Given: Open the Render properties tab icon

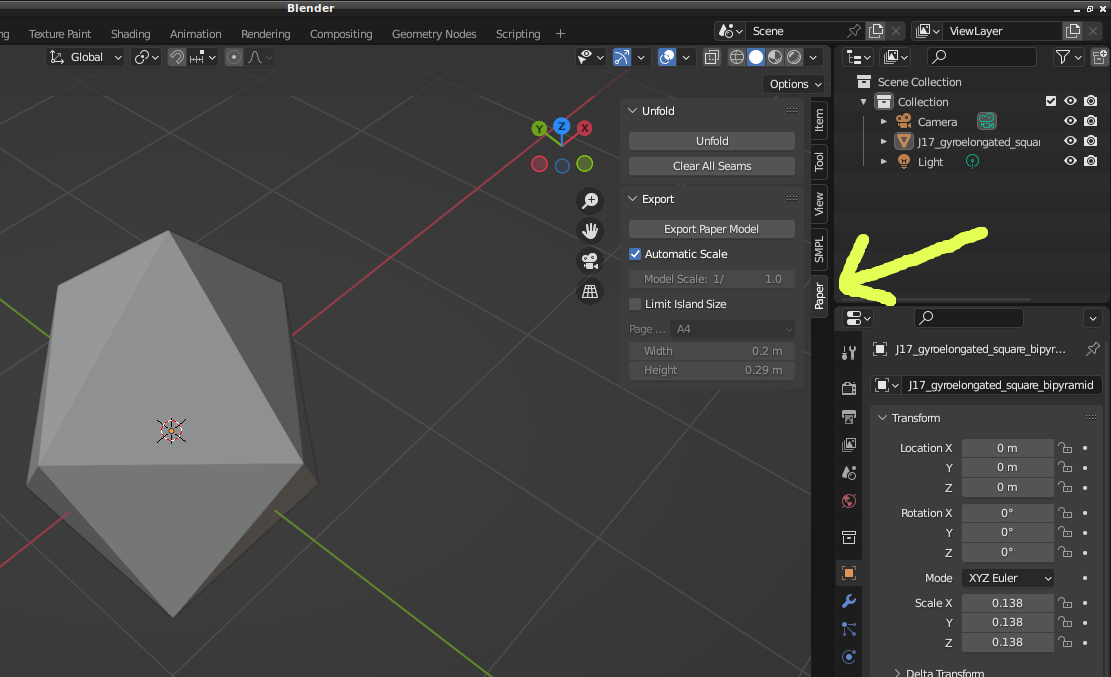Looking at the screenshot, I should (849, 388).
